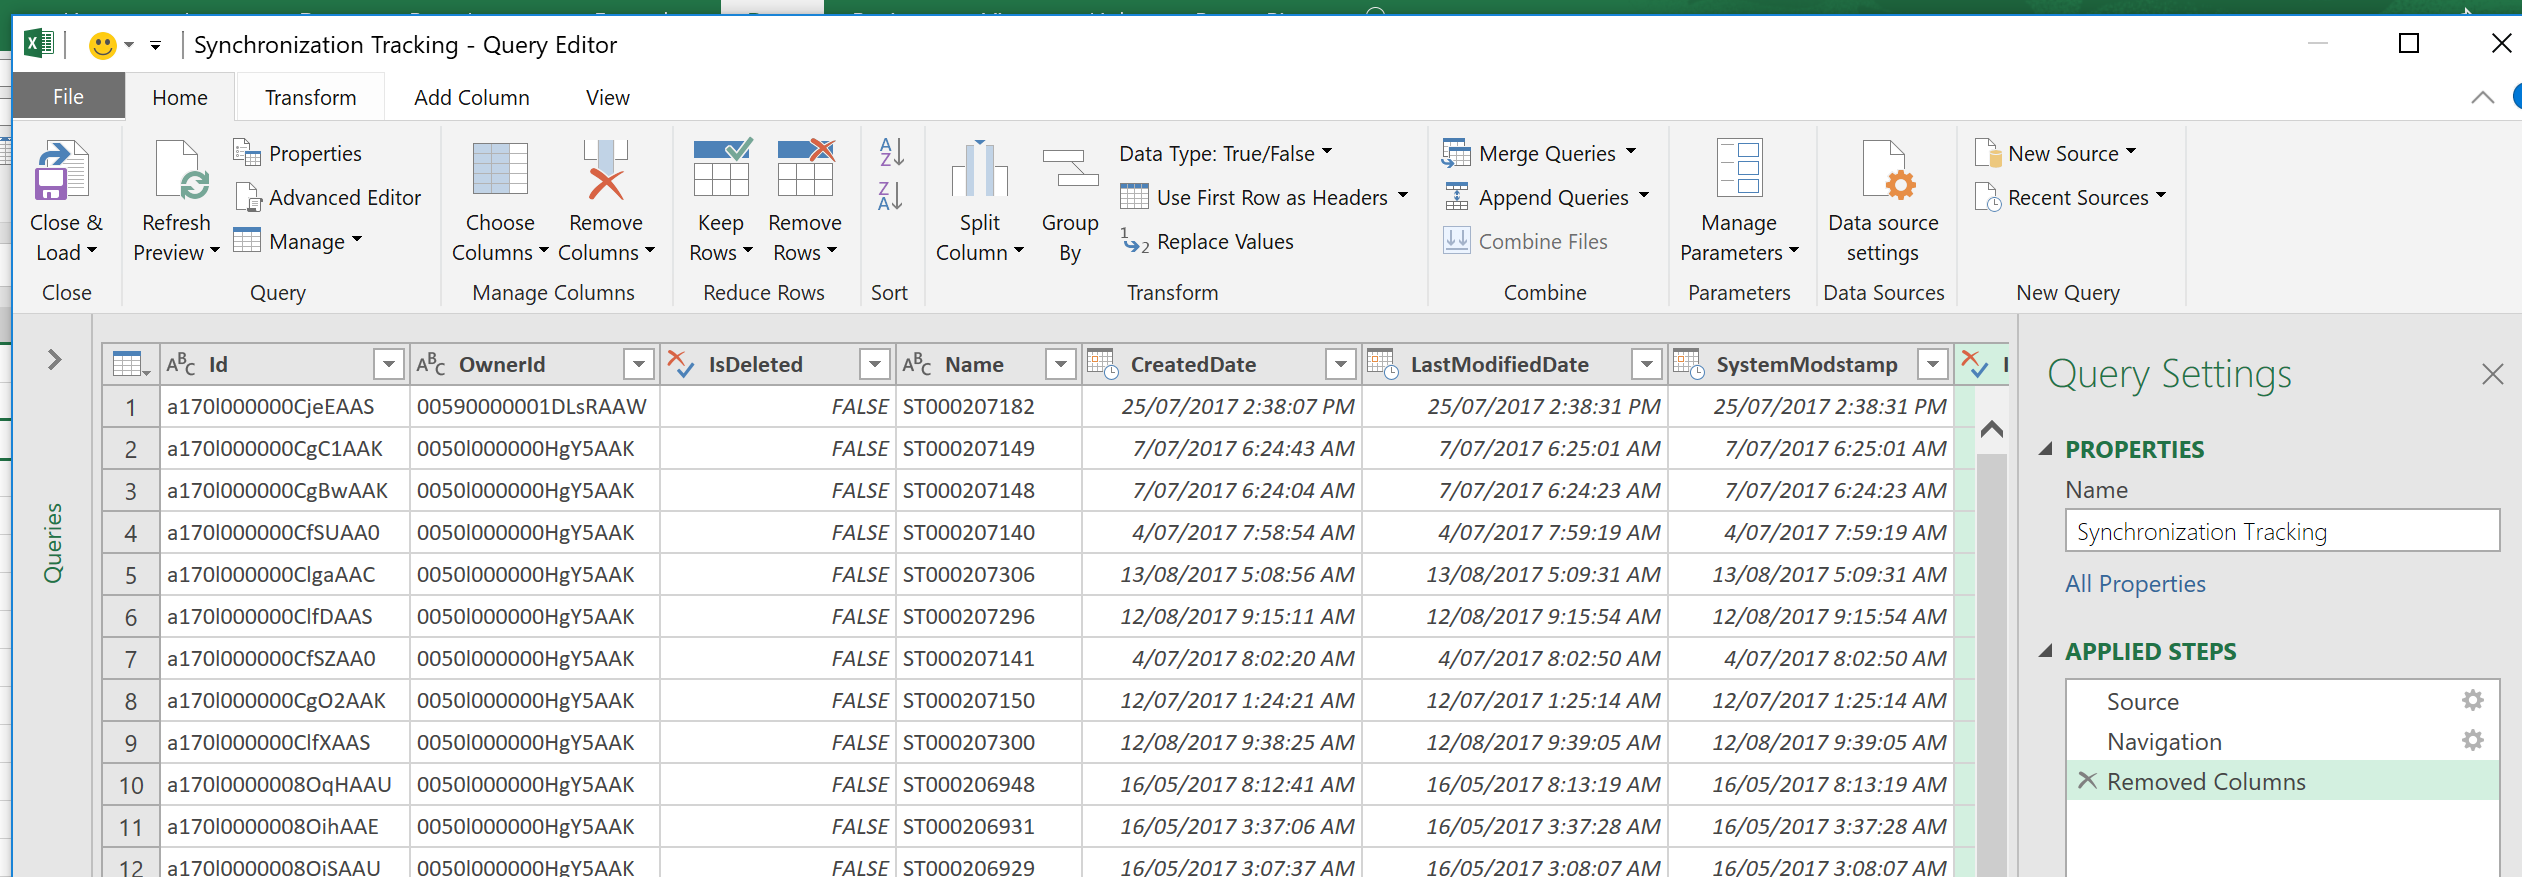Click the Combine Files button
This screenshot has height=877, width=2522.
pyautogui.click(x=1525, y=241)
